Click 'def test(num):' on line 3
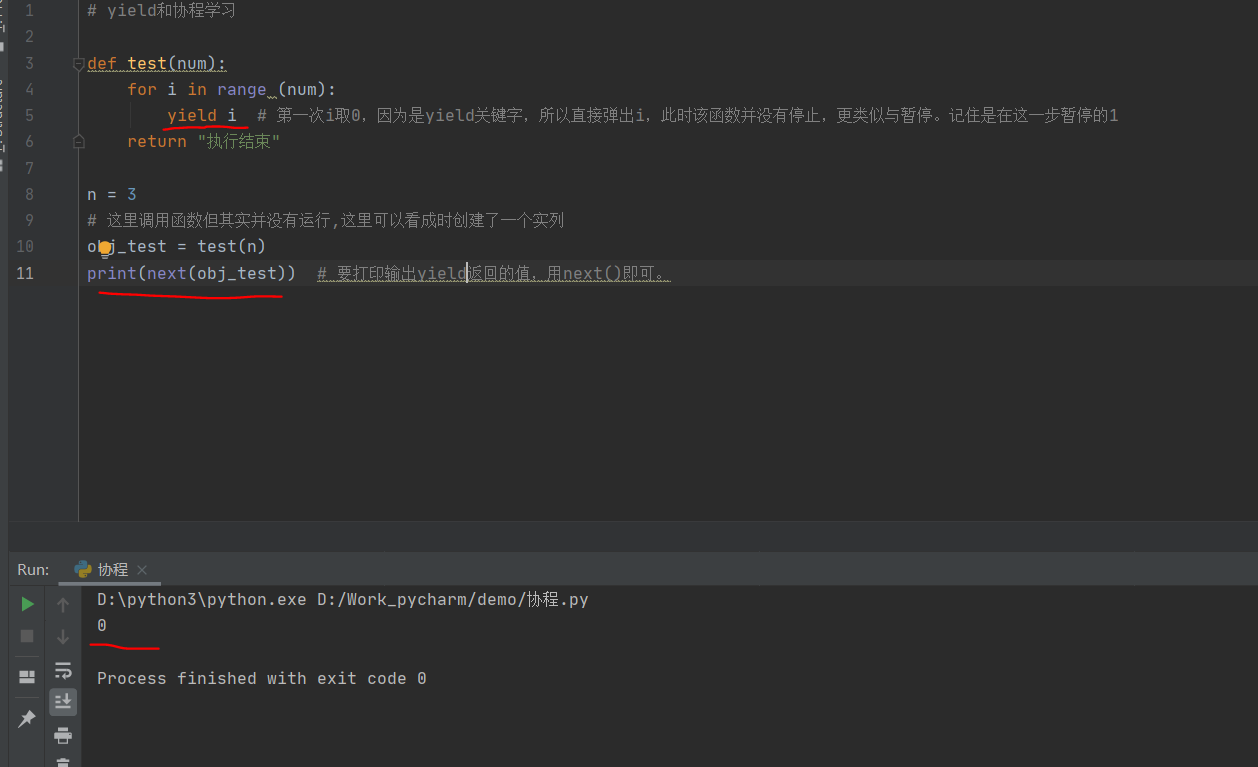Image resolution: width=1258 pixels, height=767 pixels. [x=157, y=63]
